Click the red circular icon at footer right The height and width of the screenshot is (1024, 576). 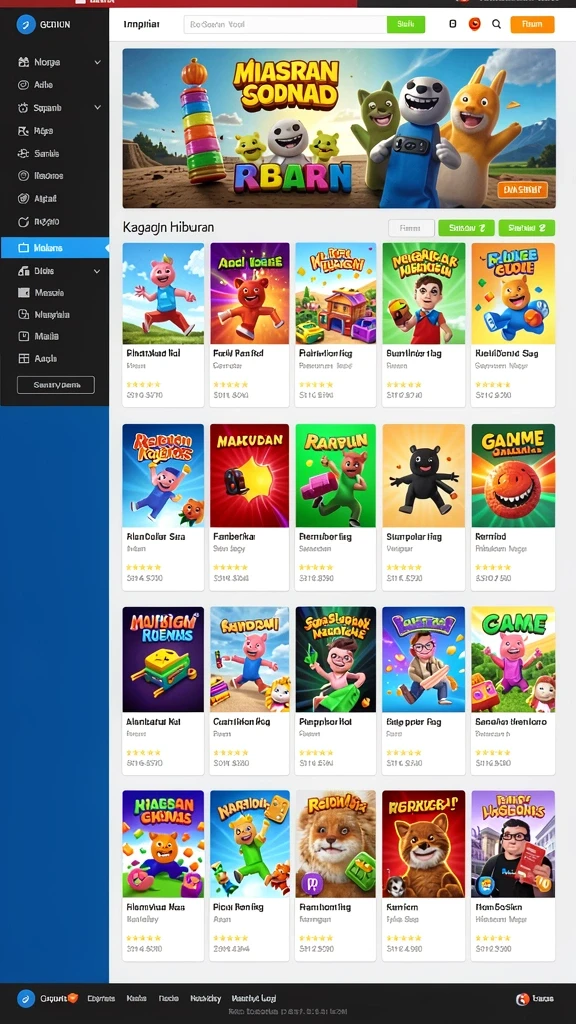pyautogui.click(x=522, y=999)
